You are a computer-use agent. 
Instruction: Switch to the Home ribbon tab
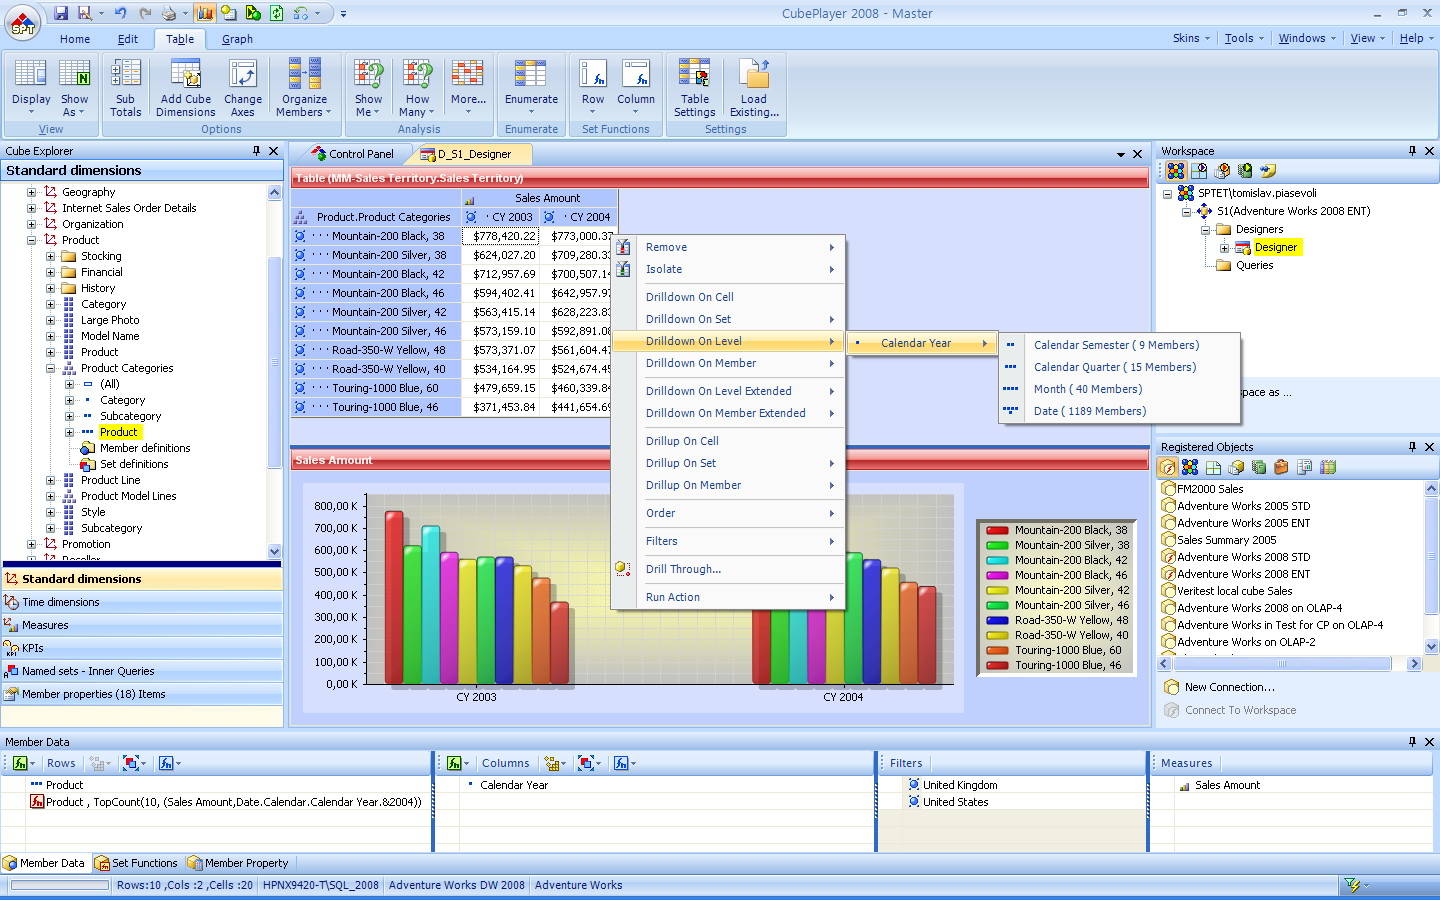coord(75,39)
